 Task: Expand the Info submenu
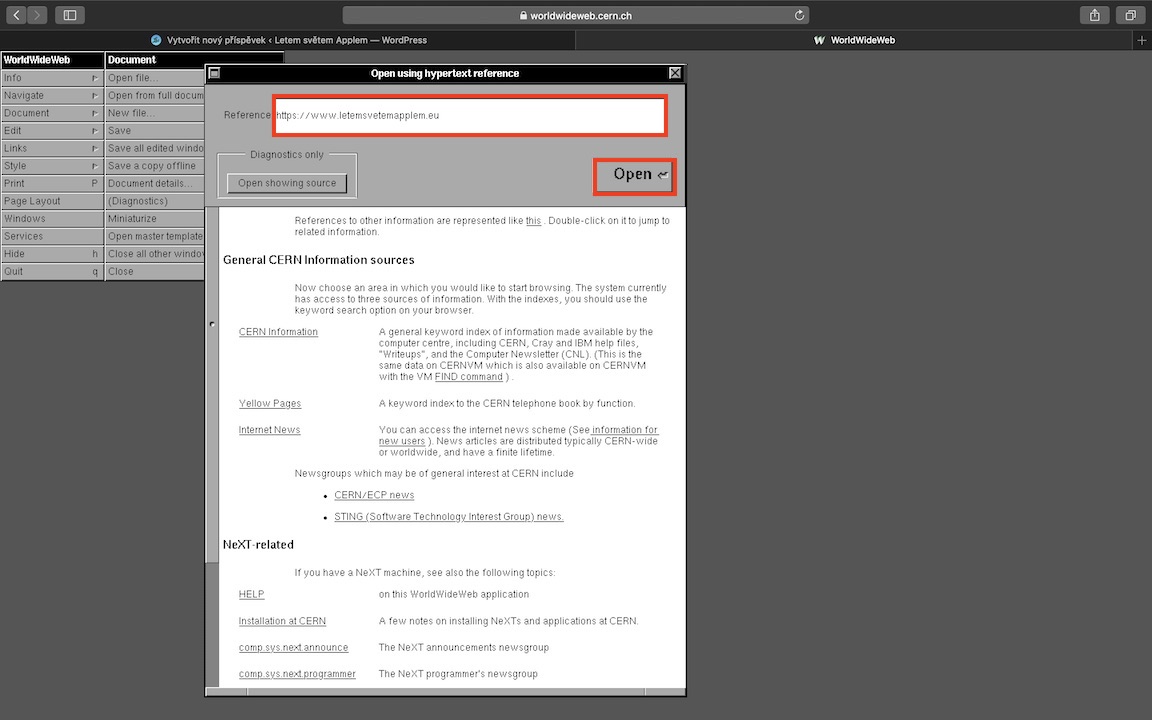click(51, 78)
